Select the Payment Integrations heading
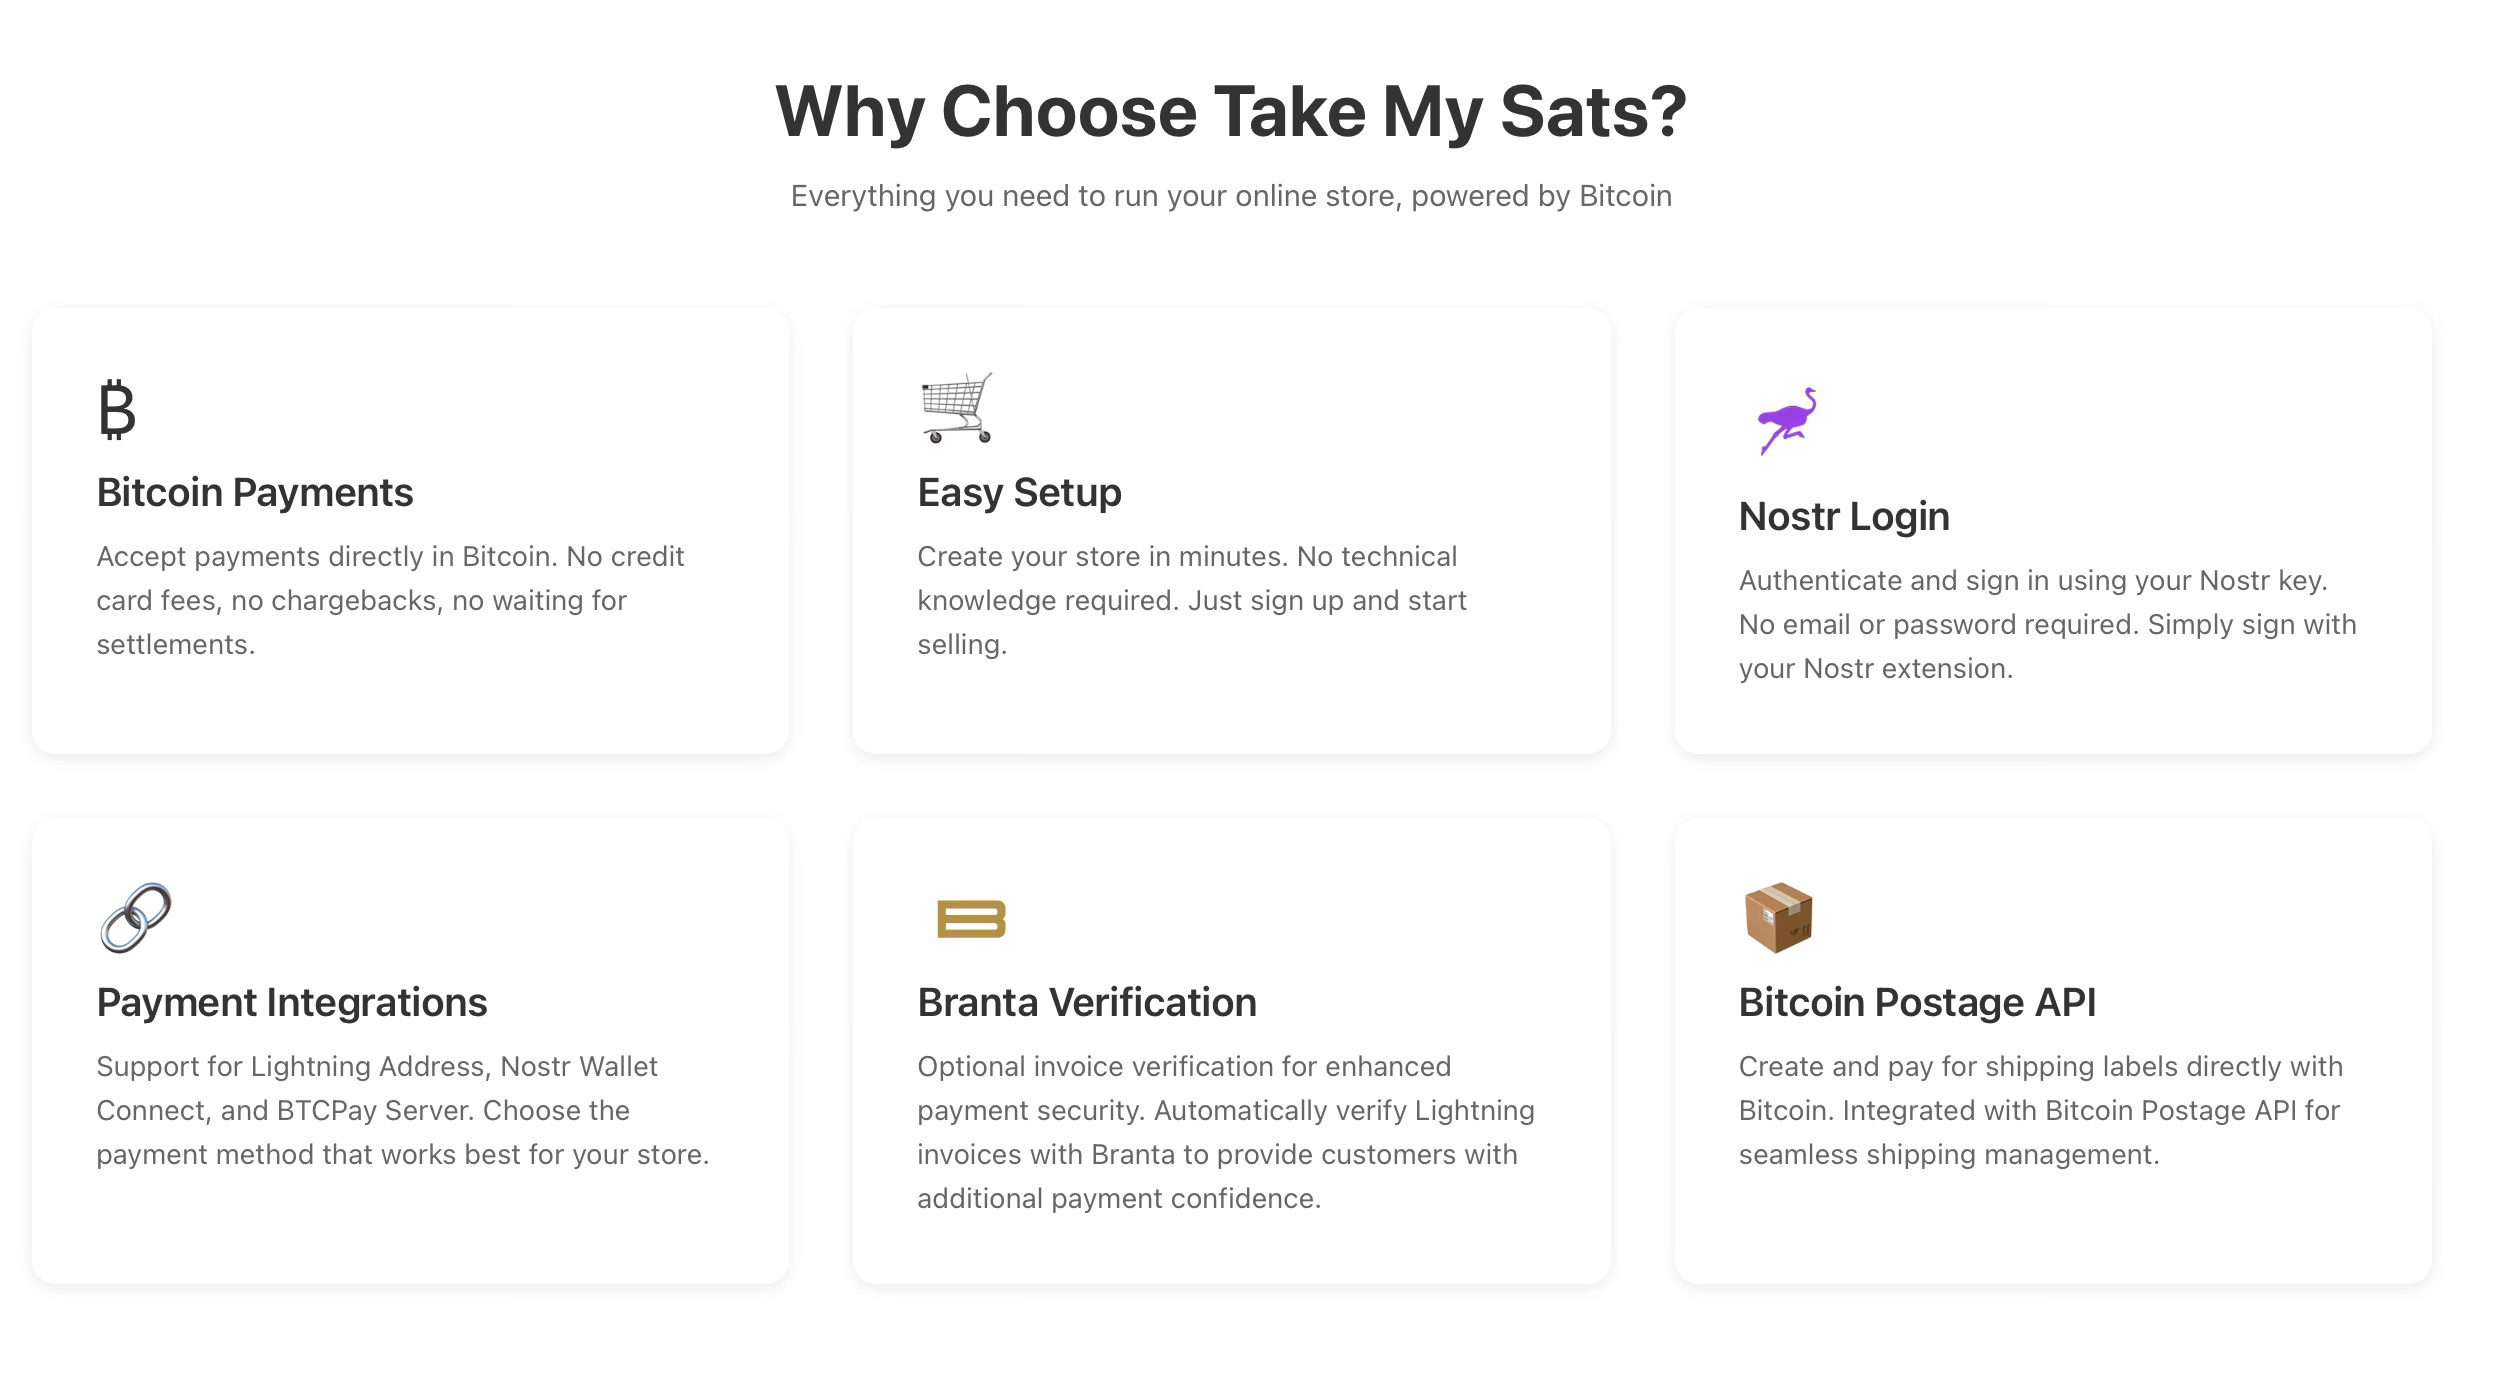The width and height of the screenshot is (2508, 1386). [292, 1003]
